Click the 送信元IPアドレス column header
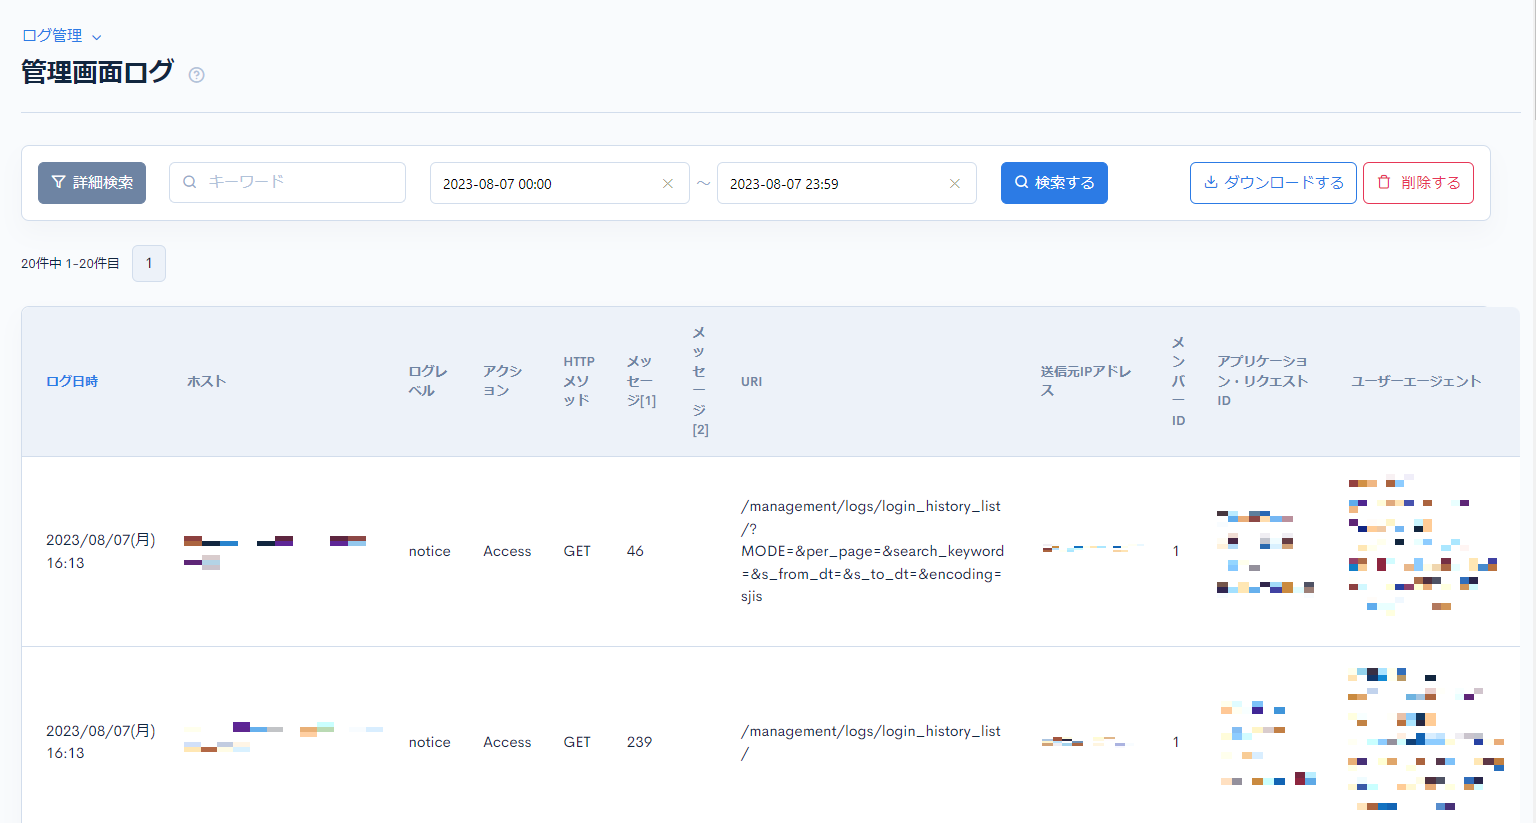Viewport: 1536px width, 823px height. coord(1086,381)
